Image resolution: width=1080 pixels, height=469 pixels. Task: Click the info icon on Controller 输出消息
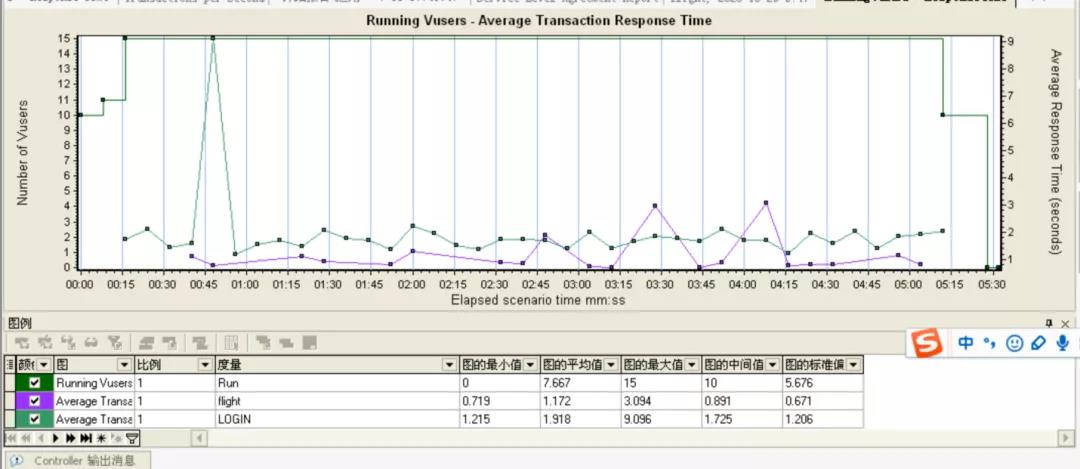click(x=17, y=461)
